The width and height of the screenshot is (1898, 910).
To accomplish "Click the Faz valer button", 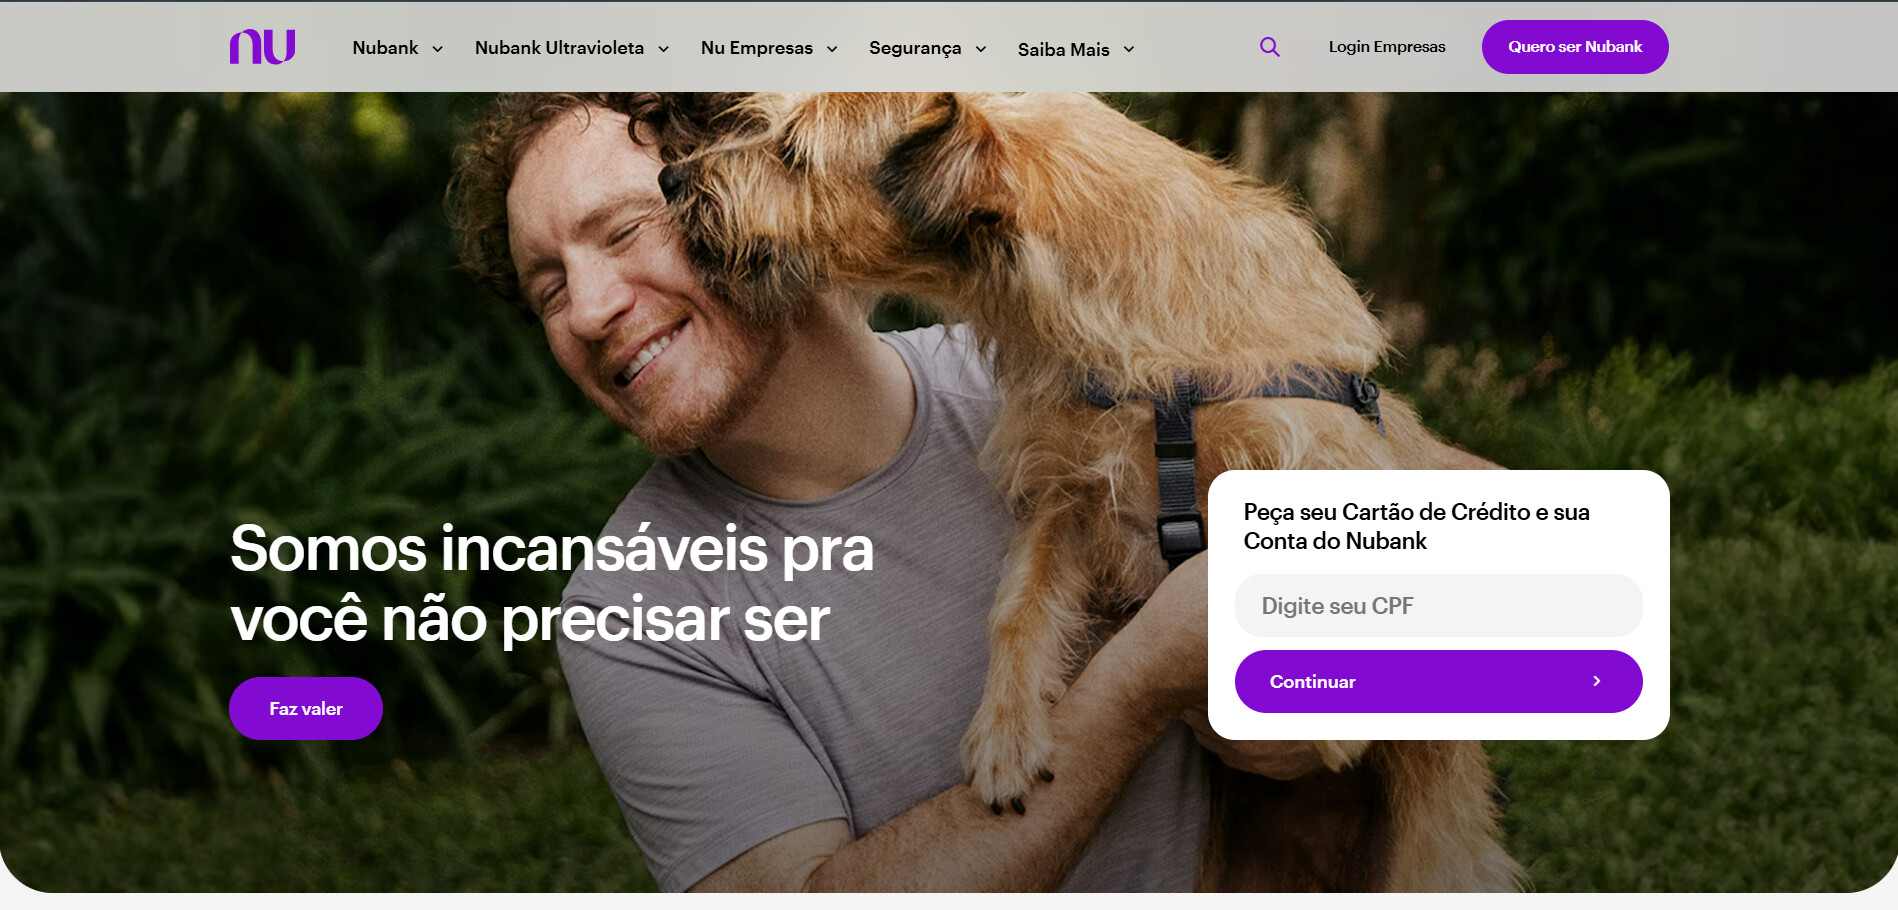I will click(x=306, y=709).
